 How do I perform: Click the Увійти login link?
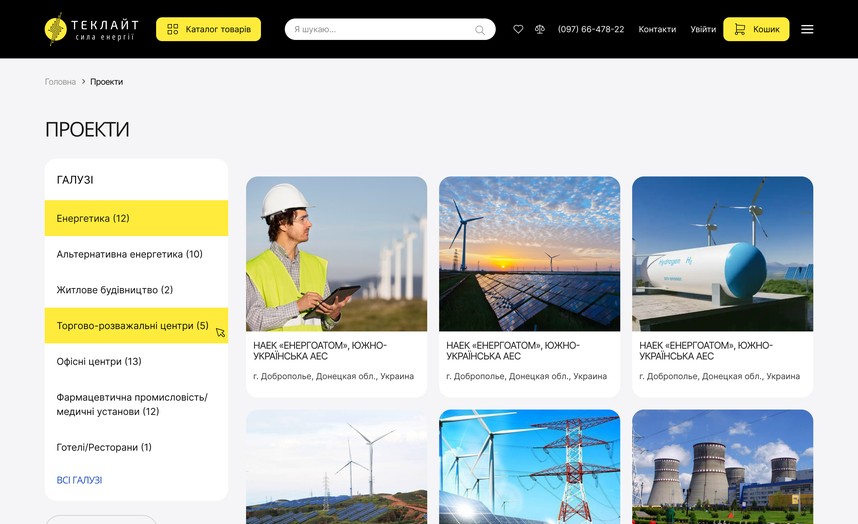pos(703,30)
